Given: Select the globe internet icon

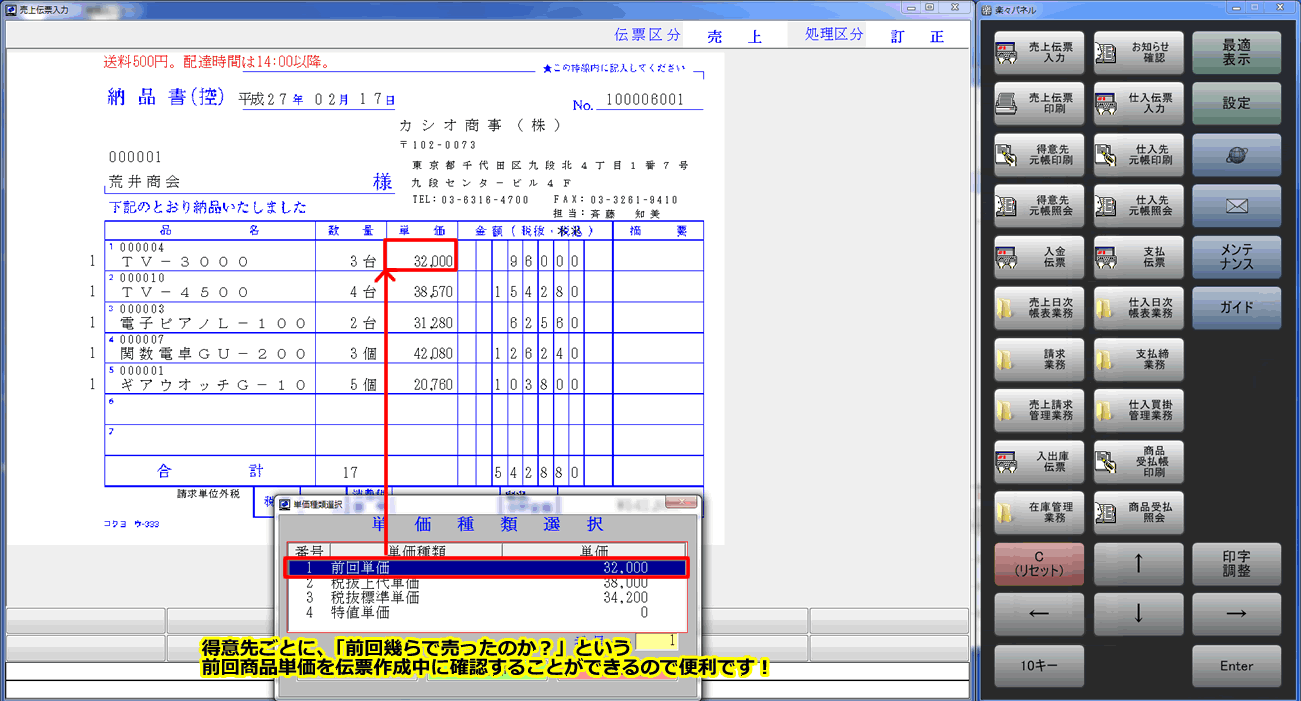Looking at the screenshot, I should click(x=1237, y=155).
